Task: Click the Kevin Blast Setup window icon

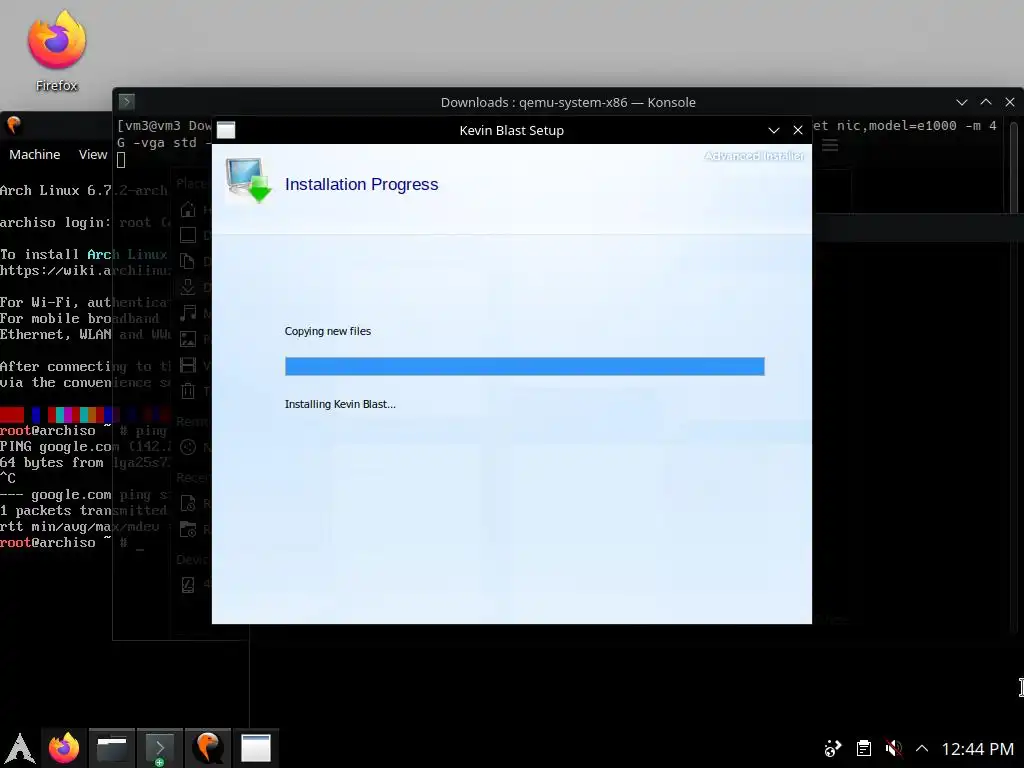Action: coord(226,130)
